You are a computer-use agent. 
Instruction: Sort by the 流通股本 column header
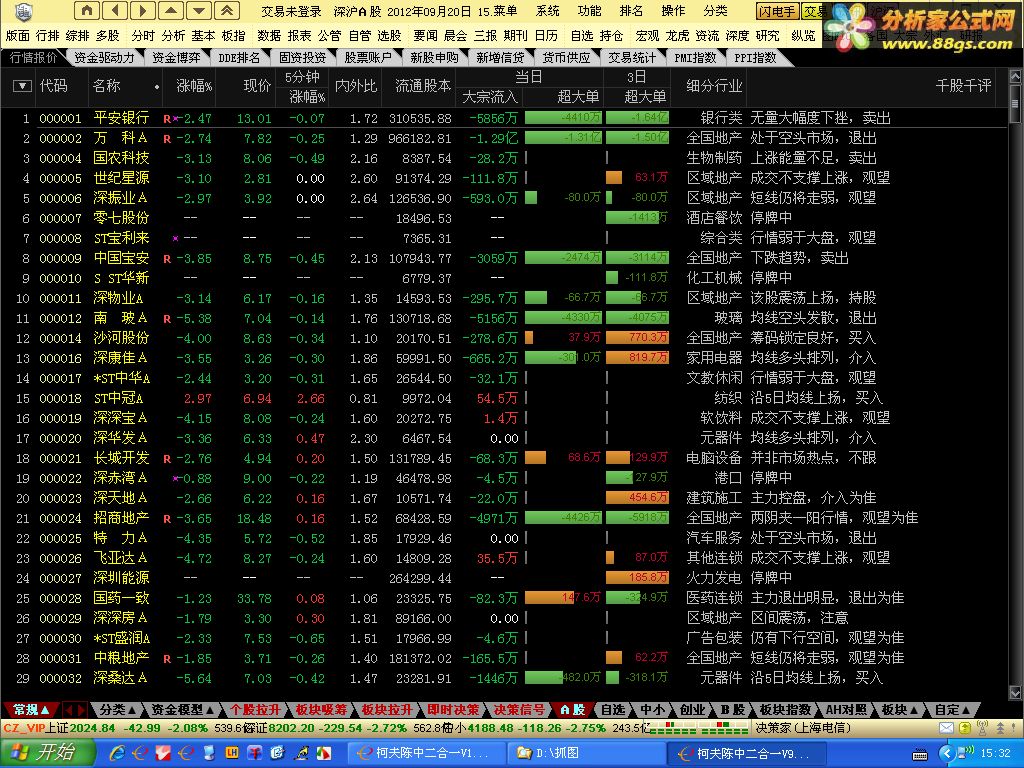(x=423, y=86)
